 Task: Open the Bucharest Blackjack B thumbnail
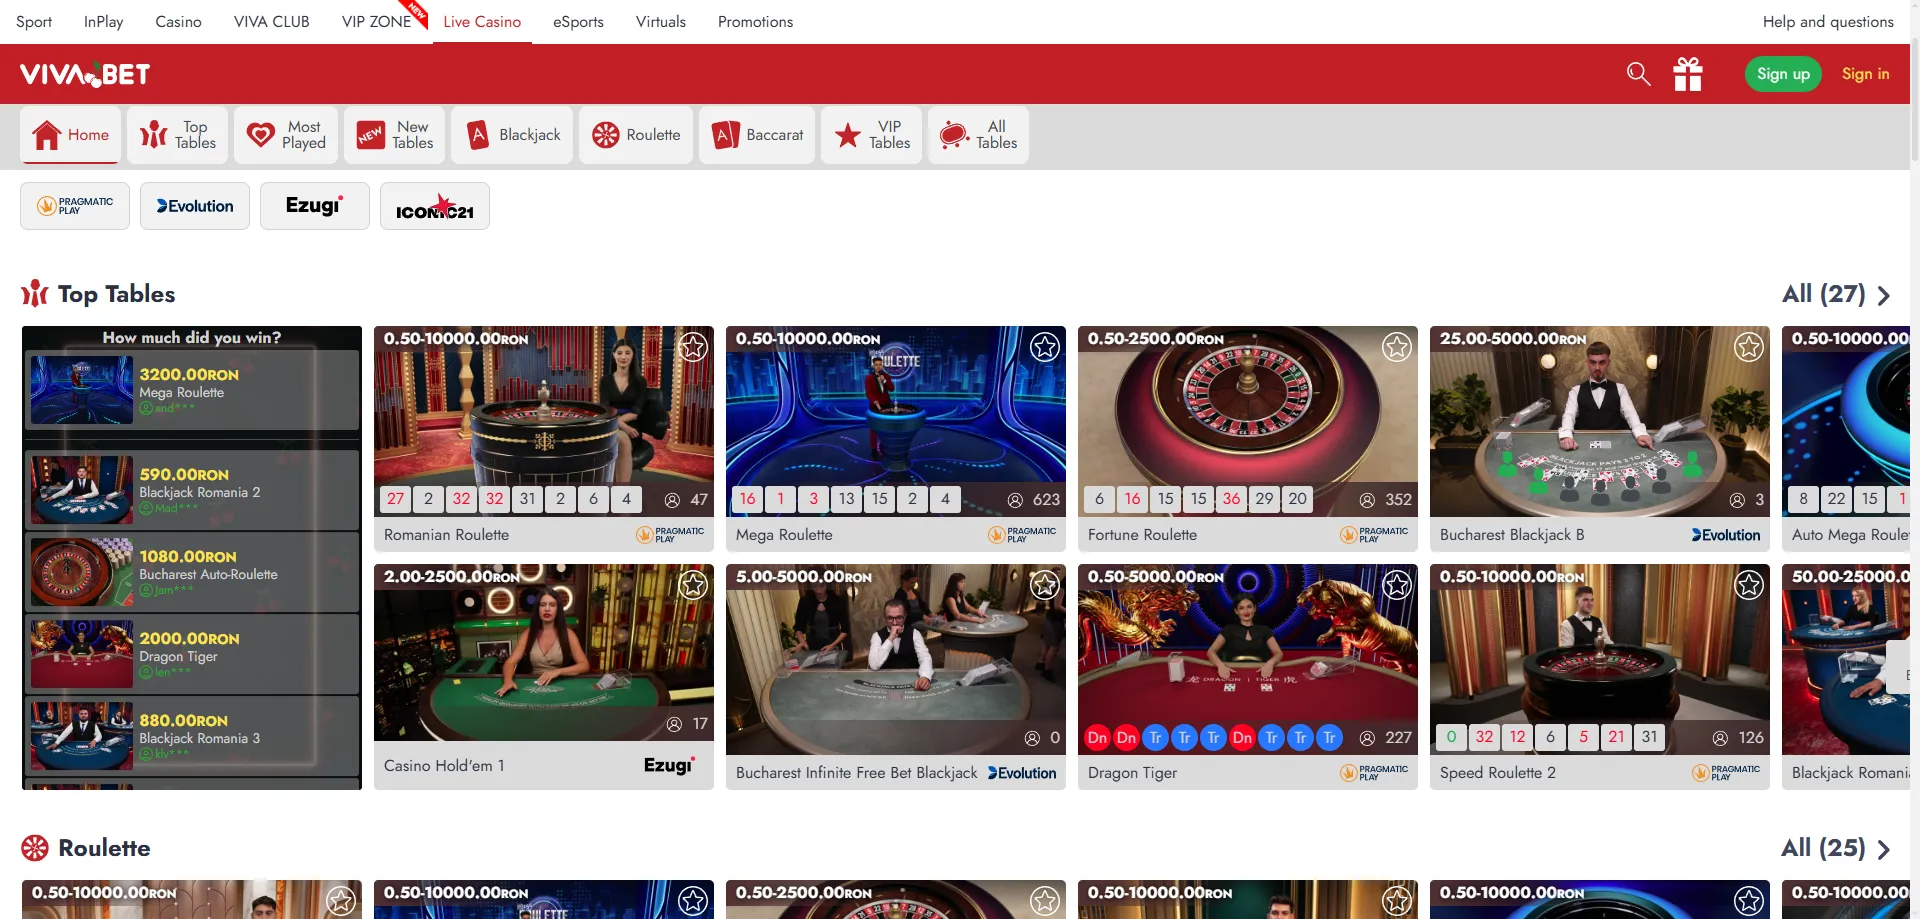coord(1600,421)
